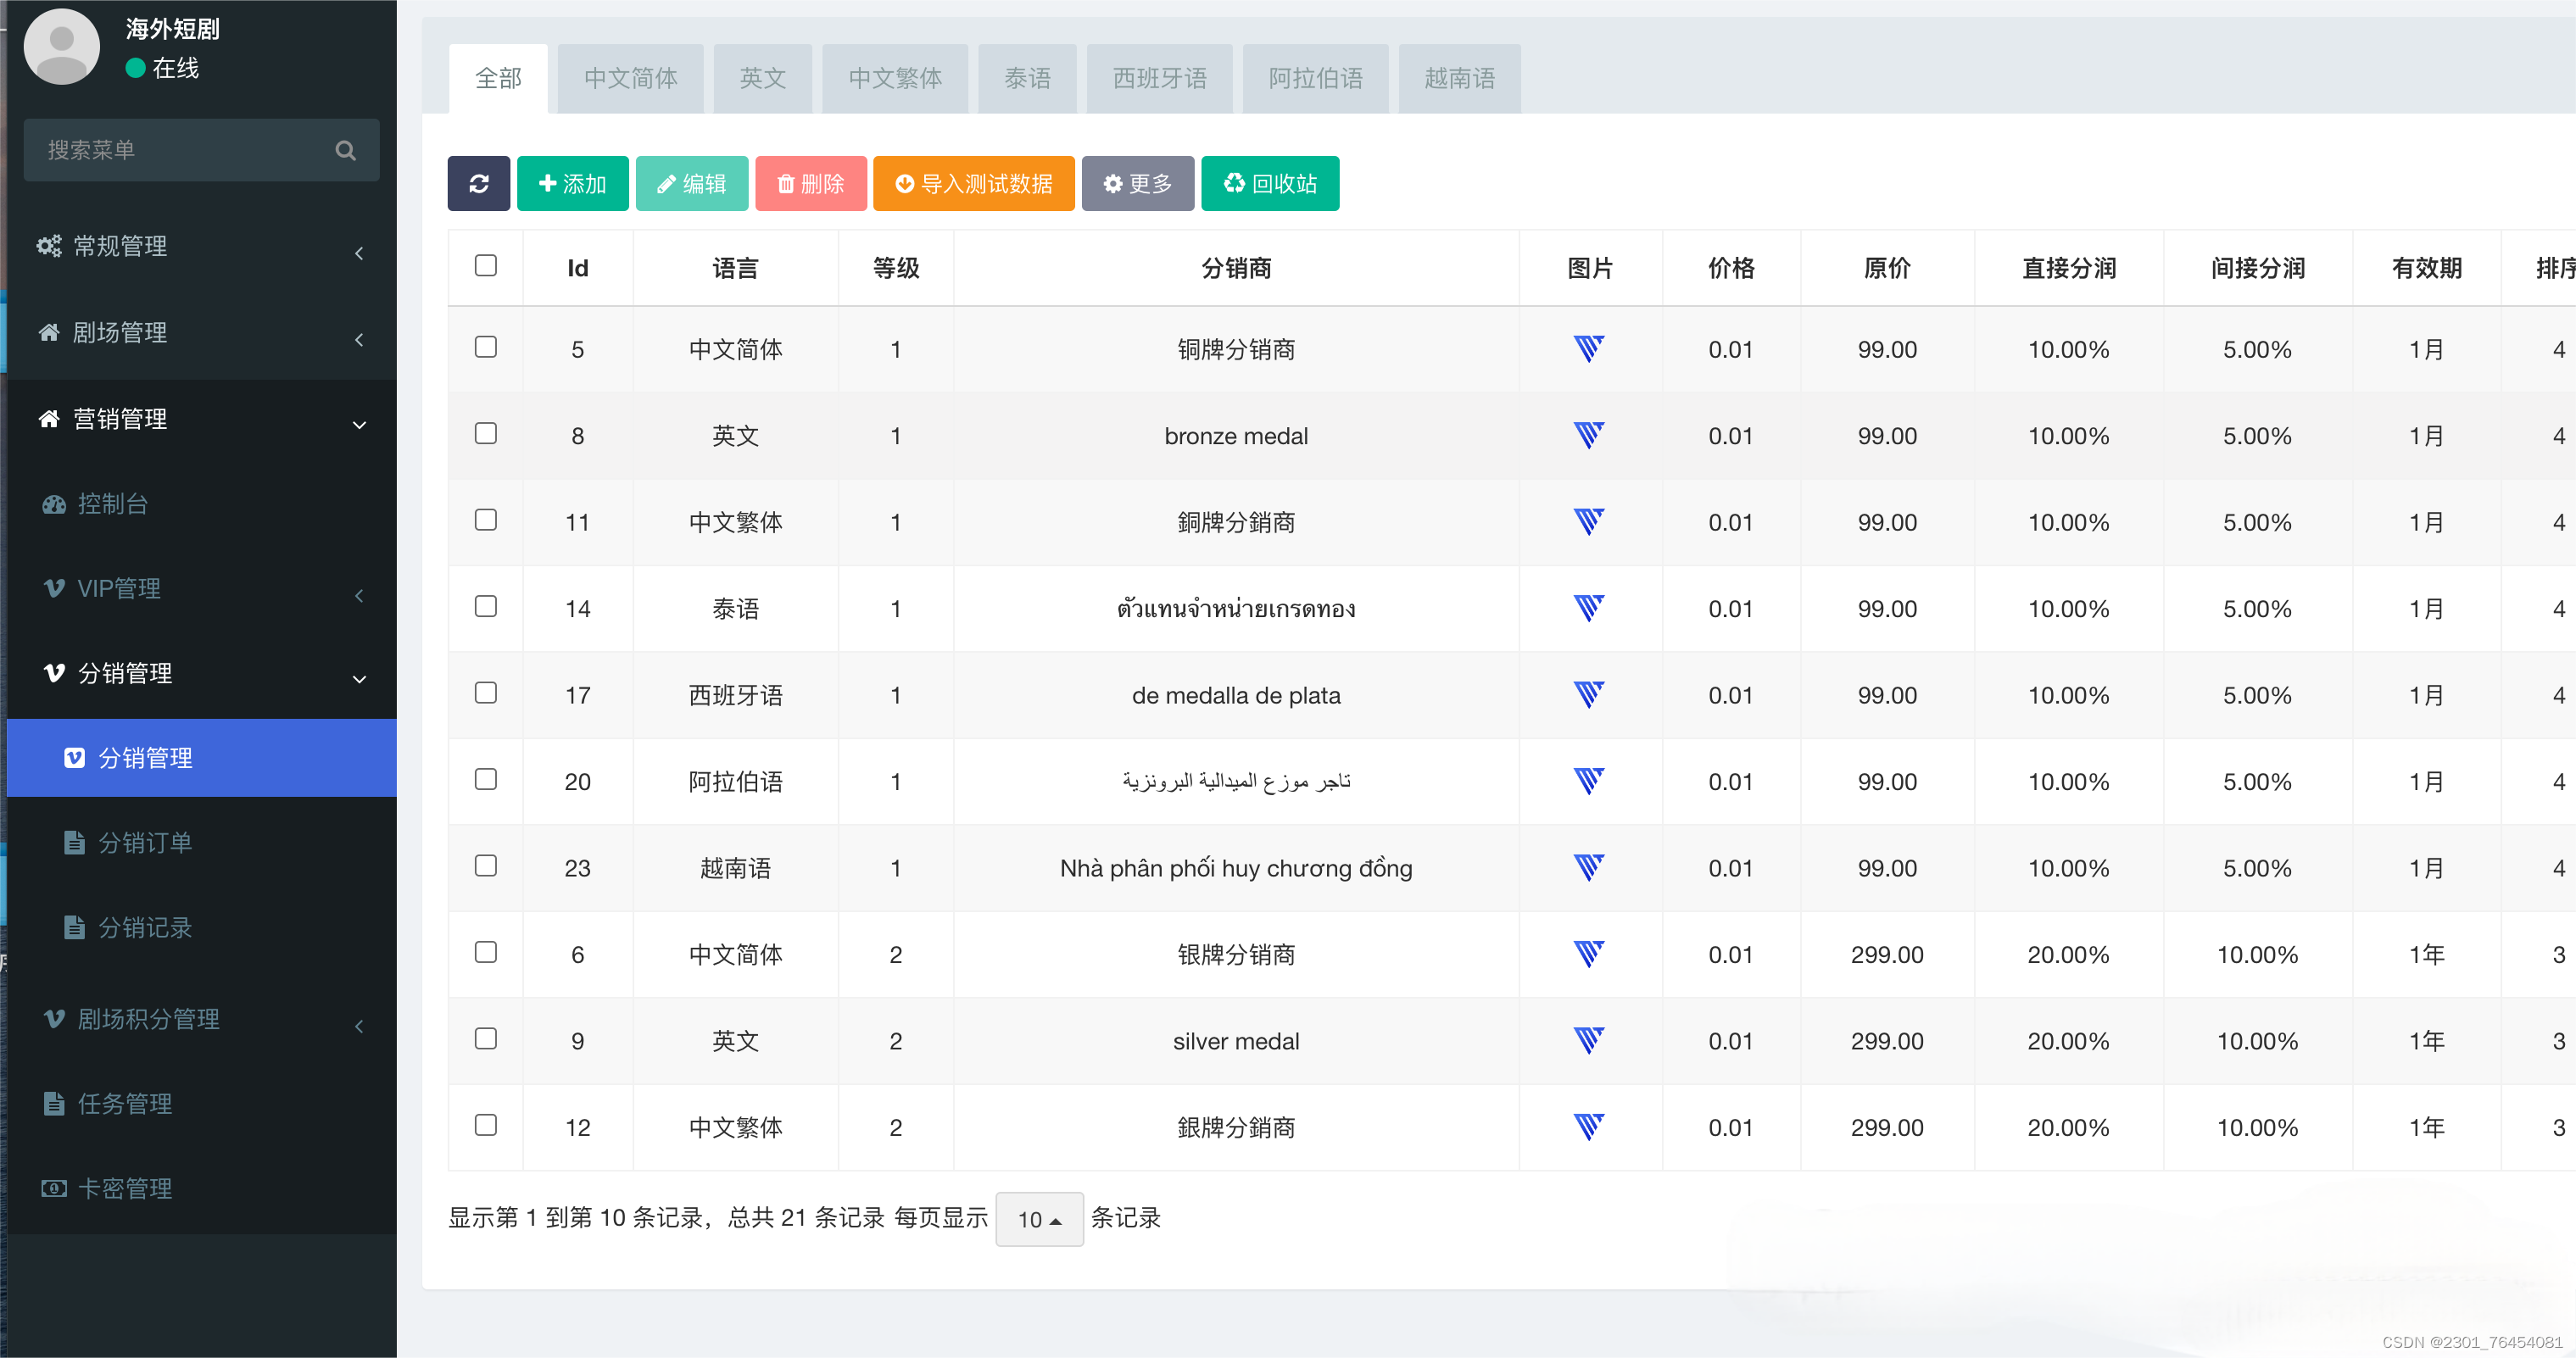The width and height of the screenshot is (2576, 1358).
Task: Click the 编辑 button
Action: (691, 184)
